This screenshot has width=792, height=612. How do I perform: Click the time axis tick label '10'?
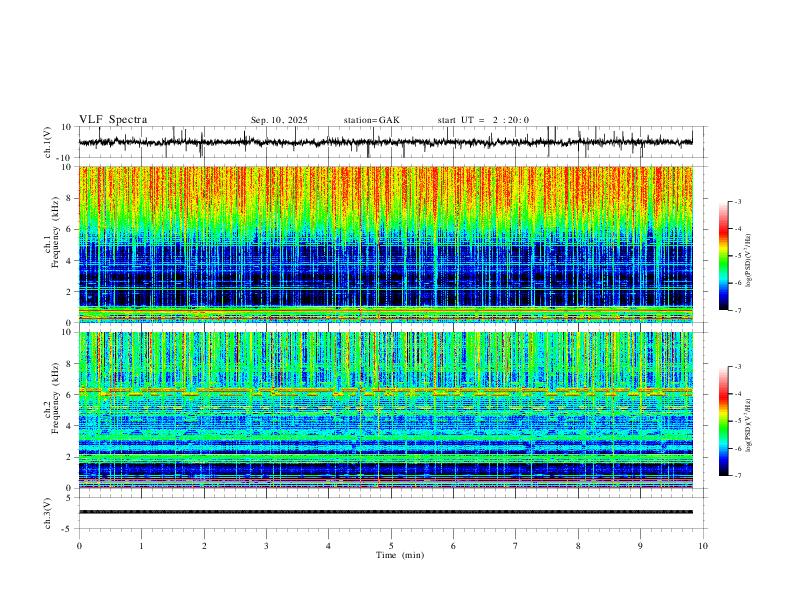(703, 546)
